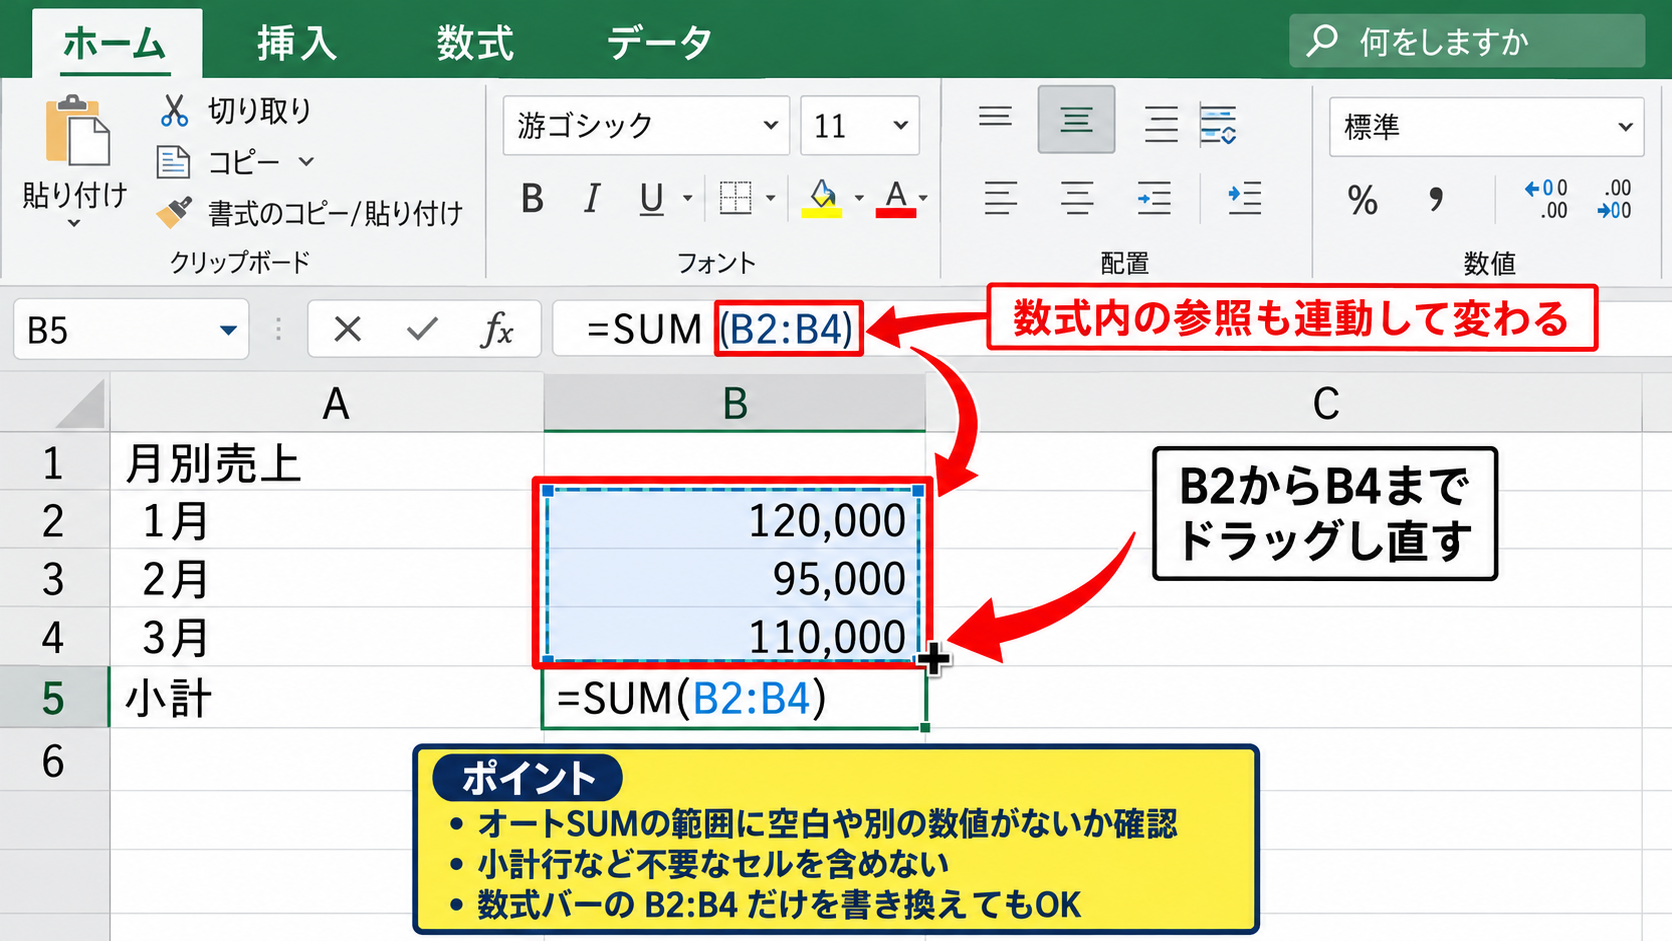Viewport: 1672px width, 941px height.
Task: Apply percent style format
Action: point(1362,200)
